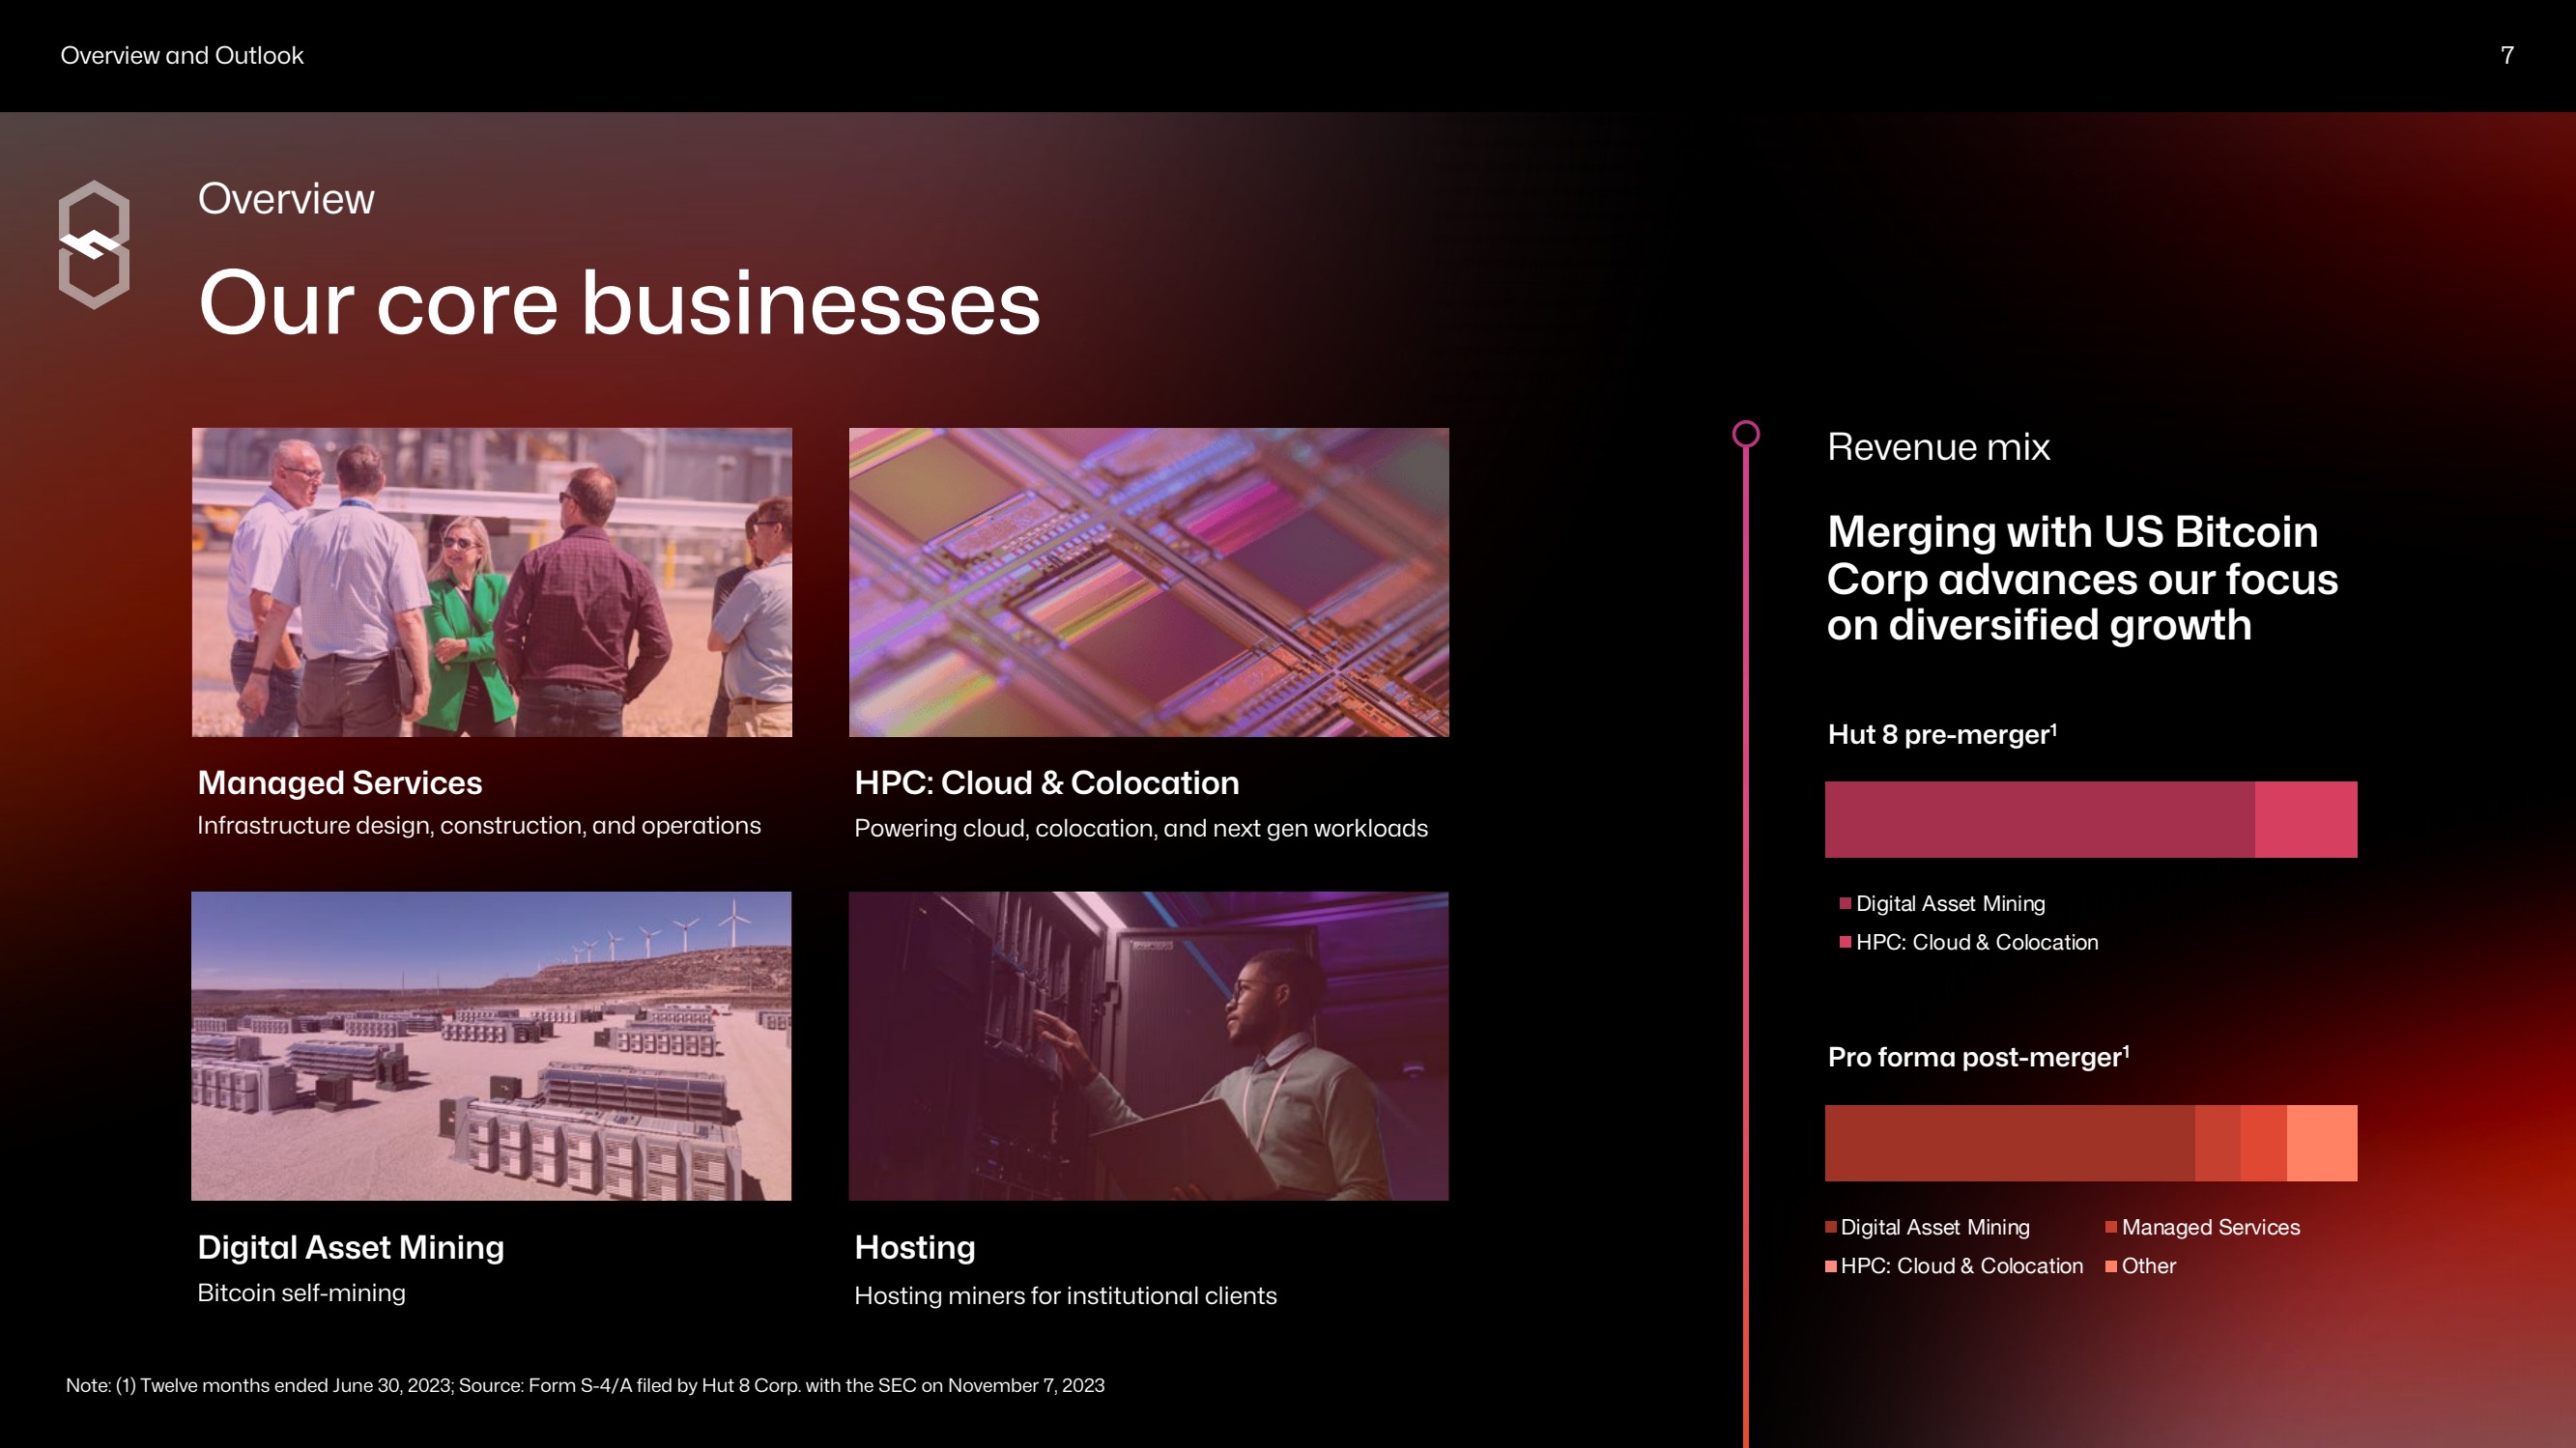The height and width of the screenshot is (1448, 2576).
Task: Open the HPC chip wafer image
Action: coord(1148,582)
